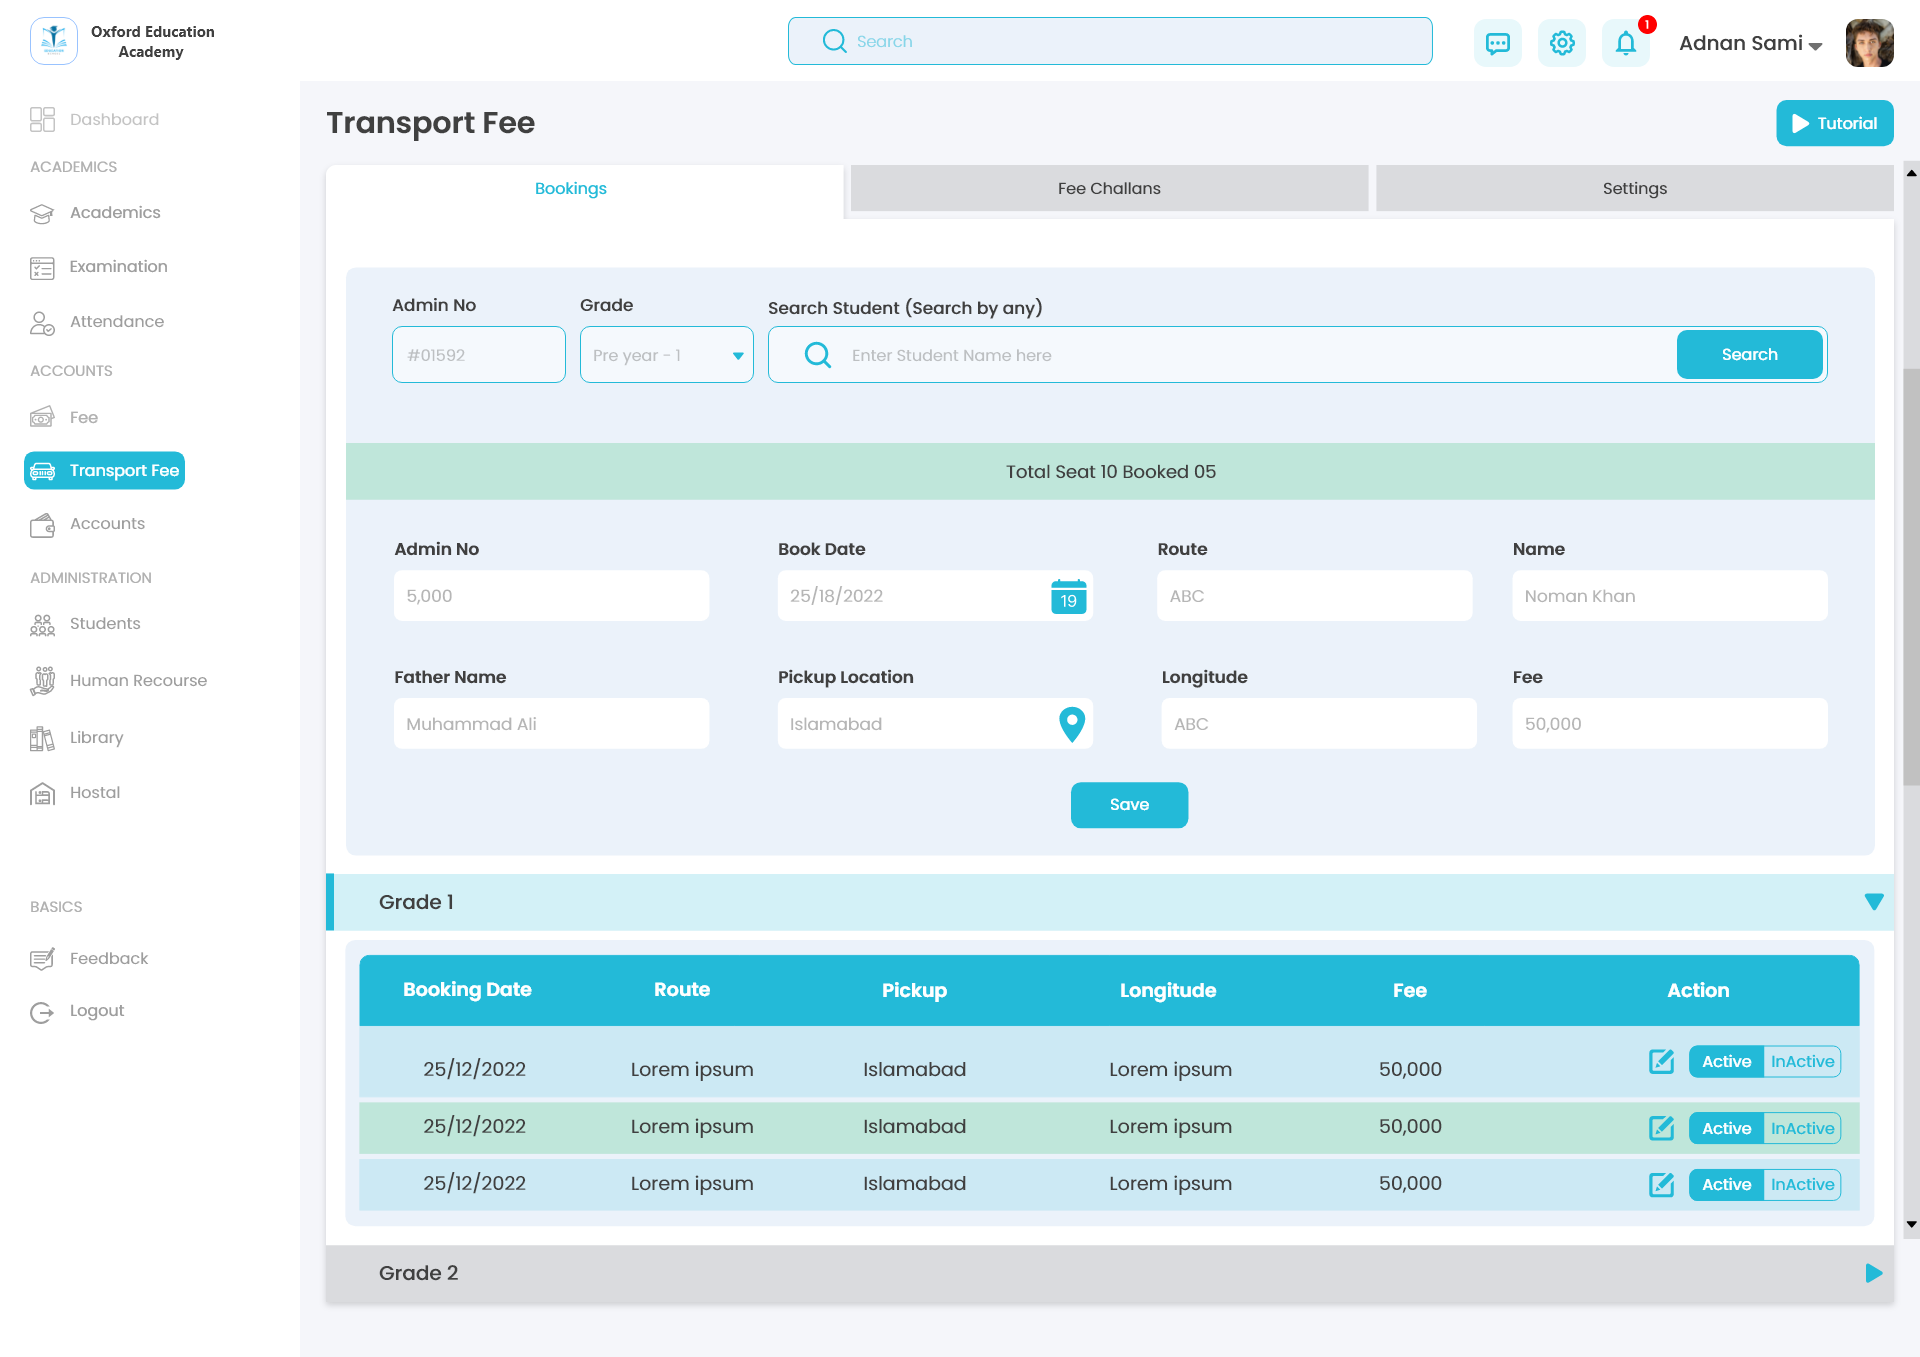Open the chat messages icon
Image resolution: width=1920 pixels, height=1357 pixels.
pyautogui.click(x=1497, y=43)
